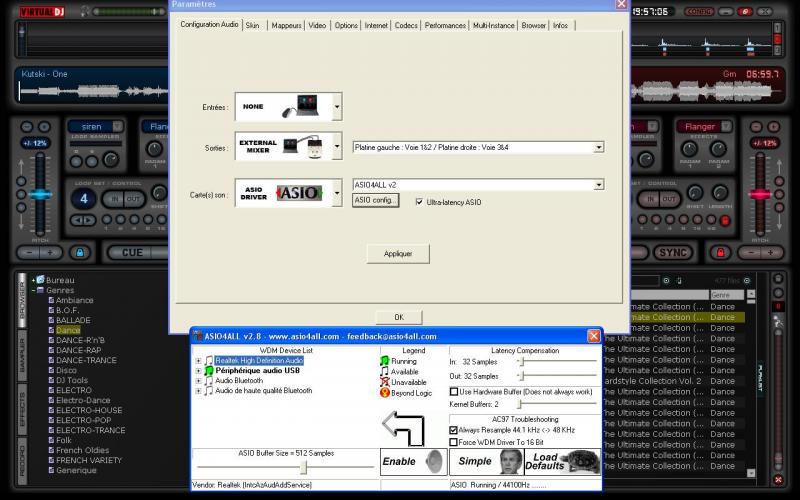Open the Performances tab
800x500 pixels.
pos(445,25)
